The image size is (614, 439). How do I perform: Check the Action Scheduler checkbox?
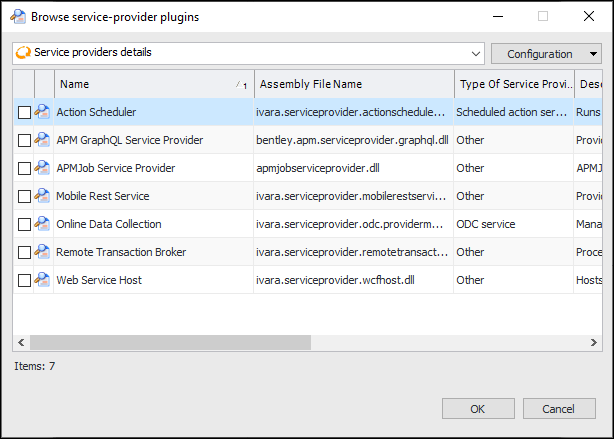pos(24,113)
